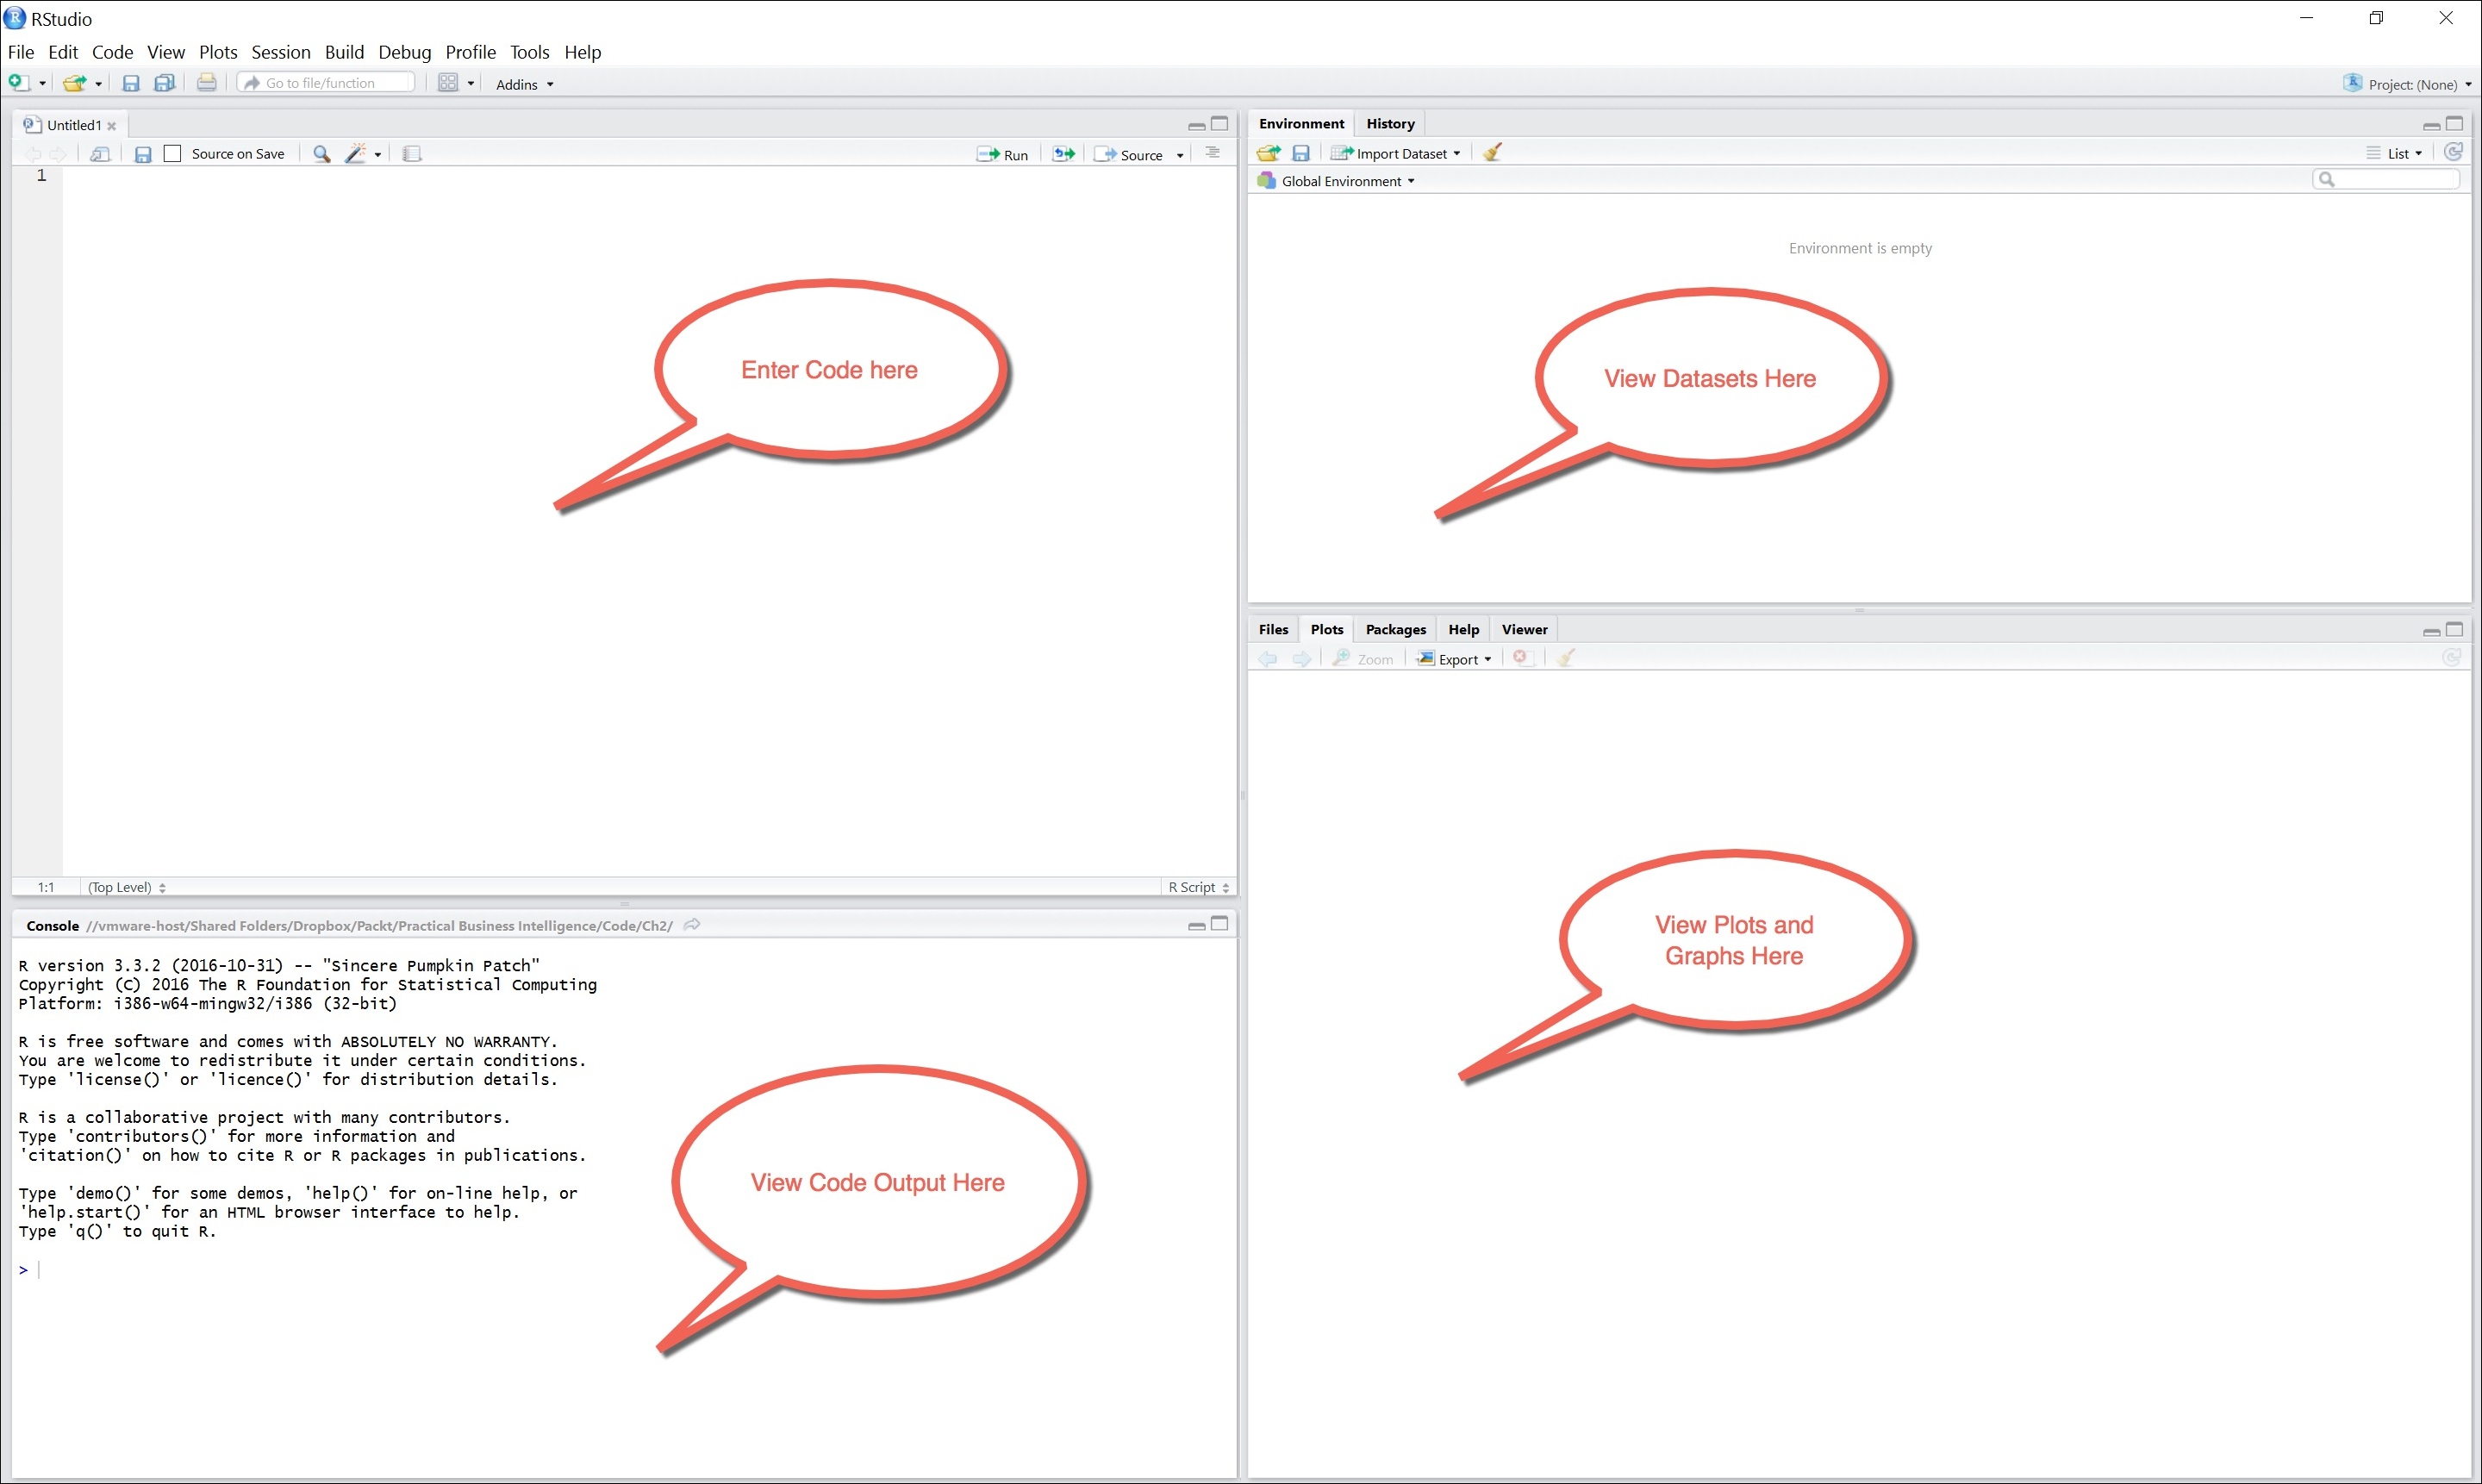Image resolution: width=2482 pixels, height=1484 pixels.
Task: Close the Untitled1 tab
Action: [x=112, y=126]
